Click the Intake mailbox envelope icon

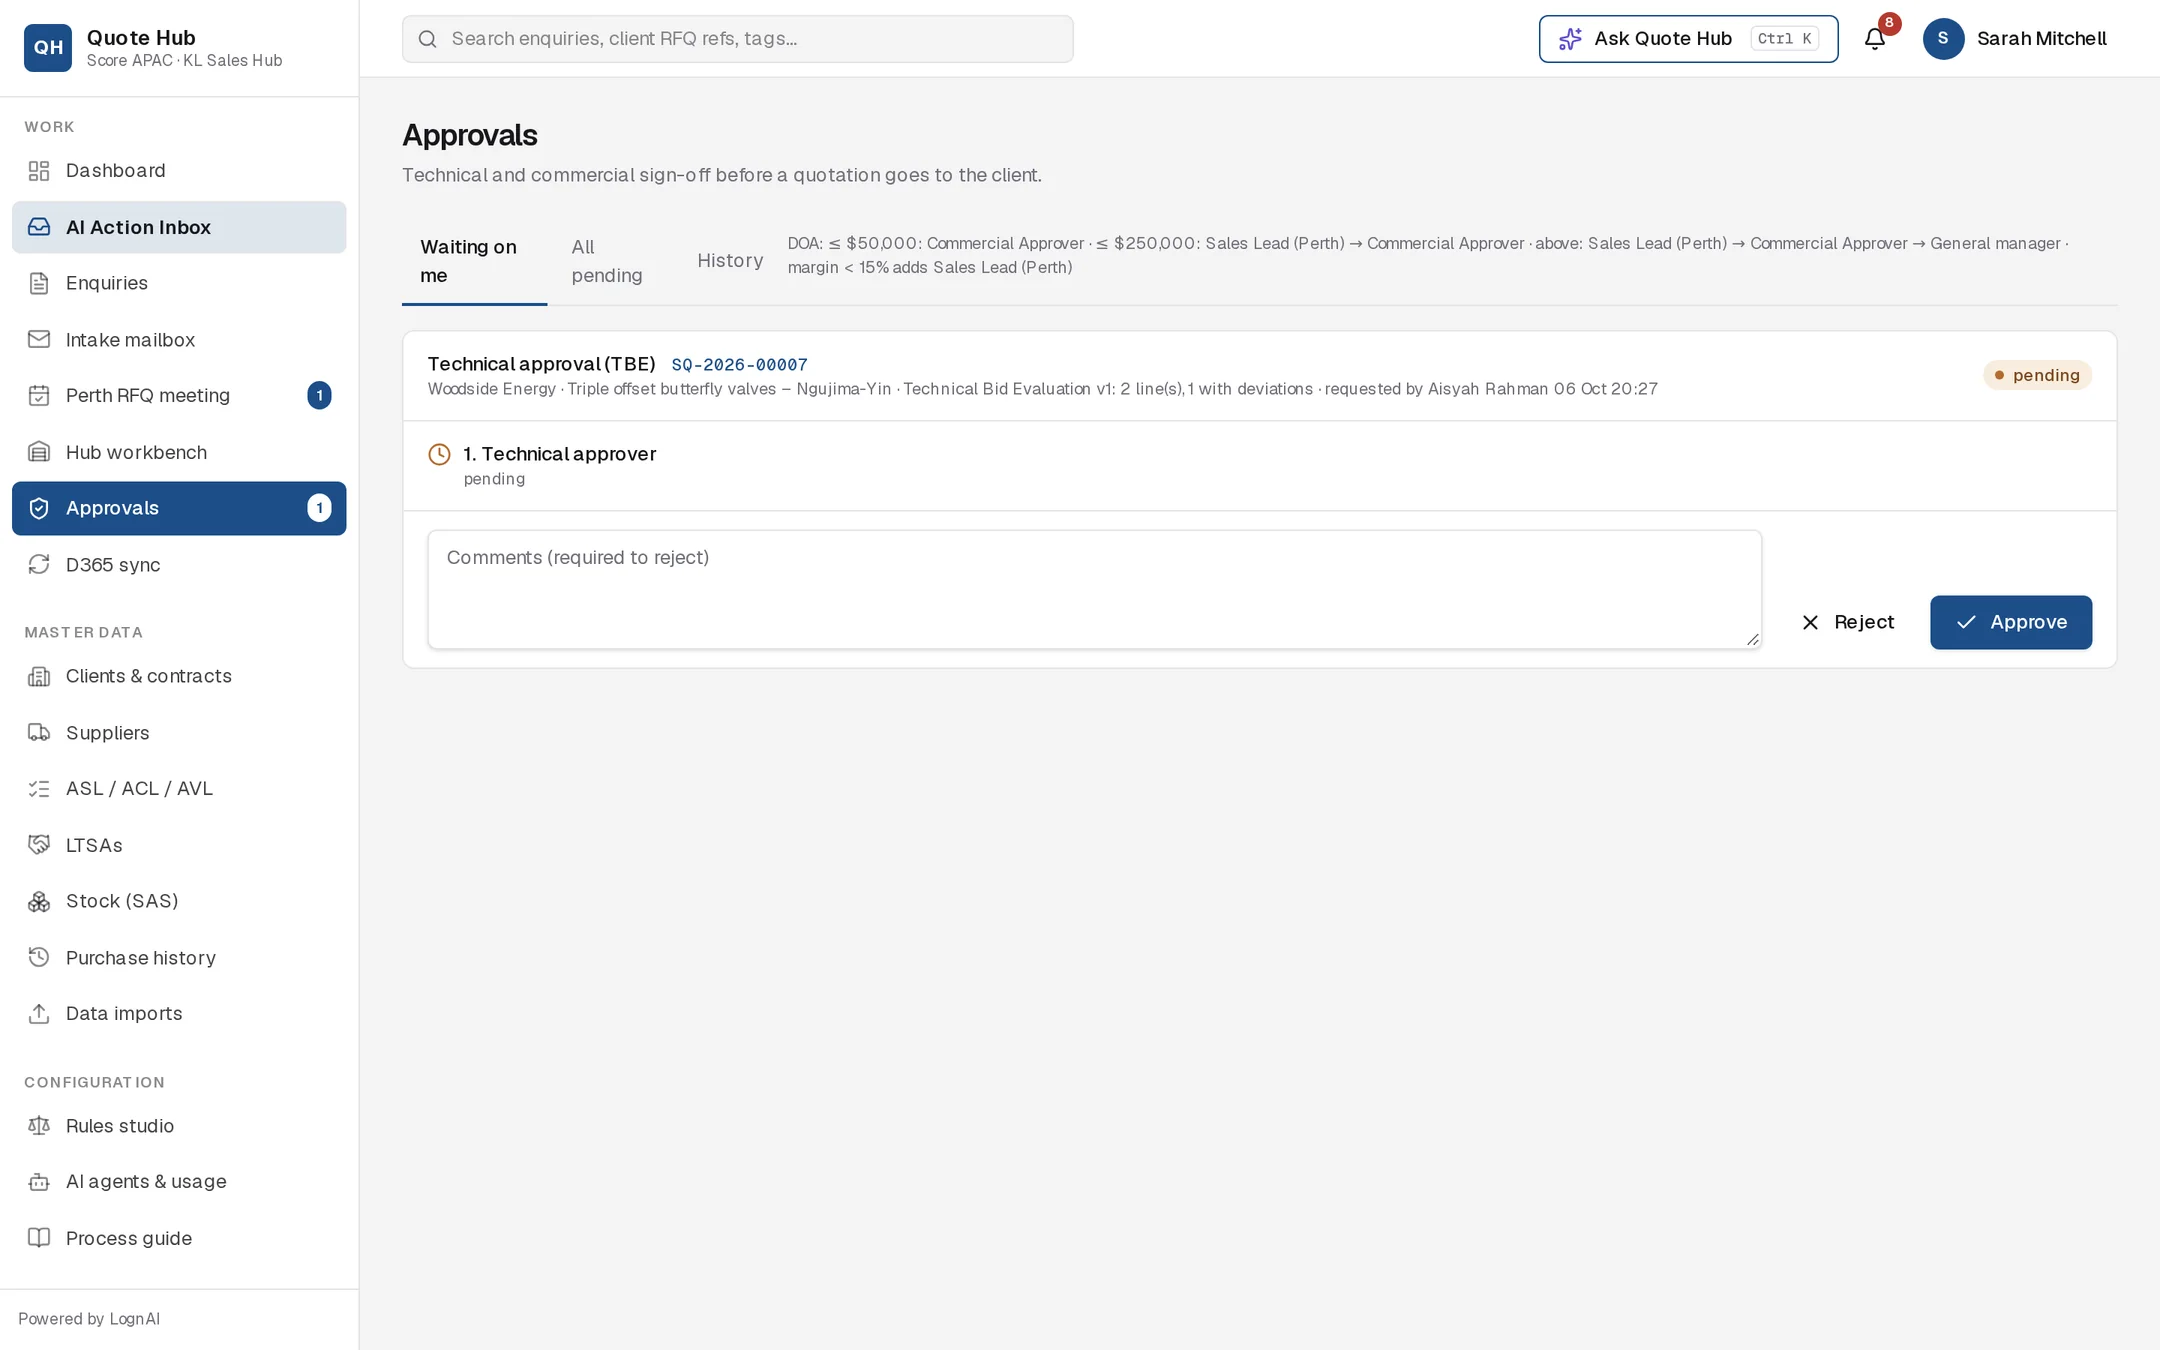click(39, 340)
